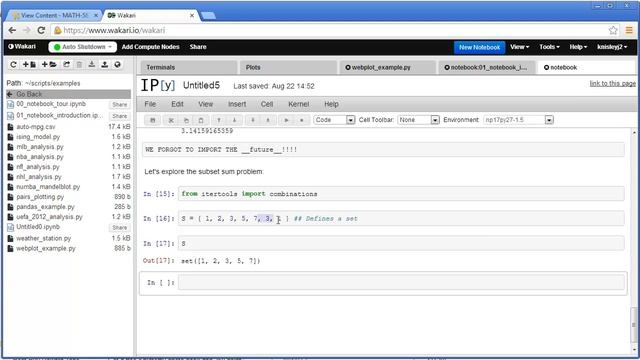Insert cell above toolbar icon
Image resolution: width=640 pixels, height=360 pixels.
[x=253, y=120]
